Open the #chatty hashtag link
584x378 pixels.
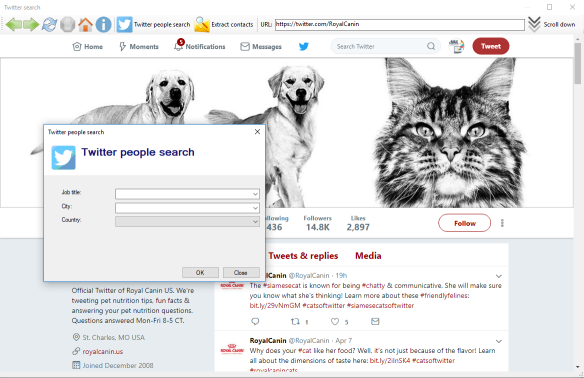pos(373,286)
